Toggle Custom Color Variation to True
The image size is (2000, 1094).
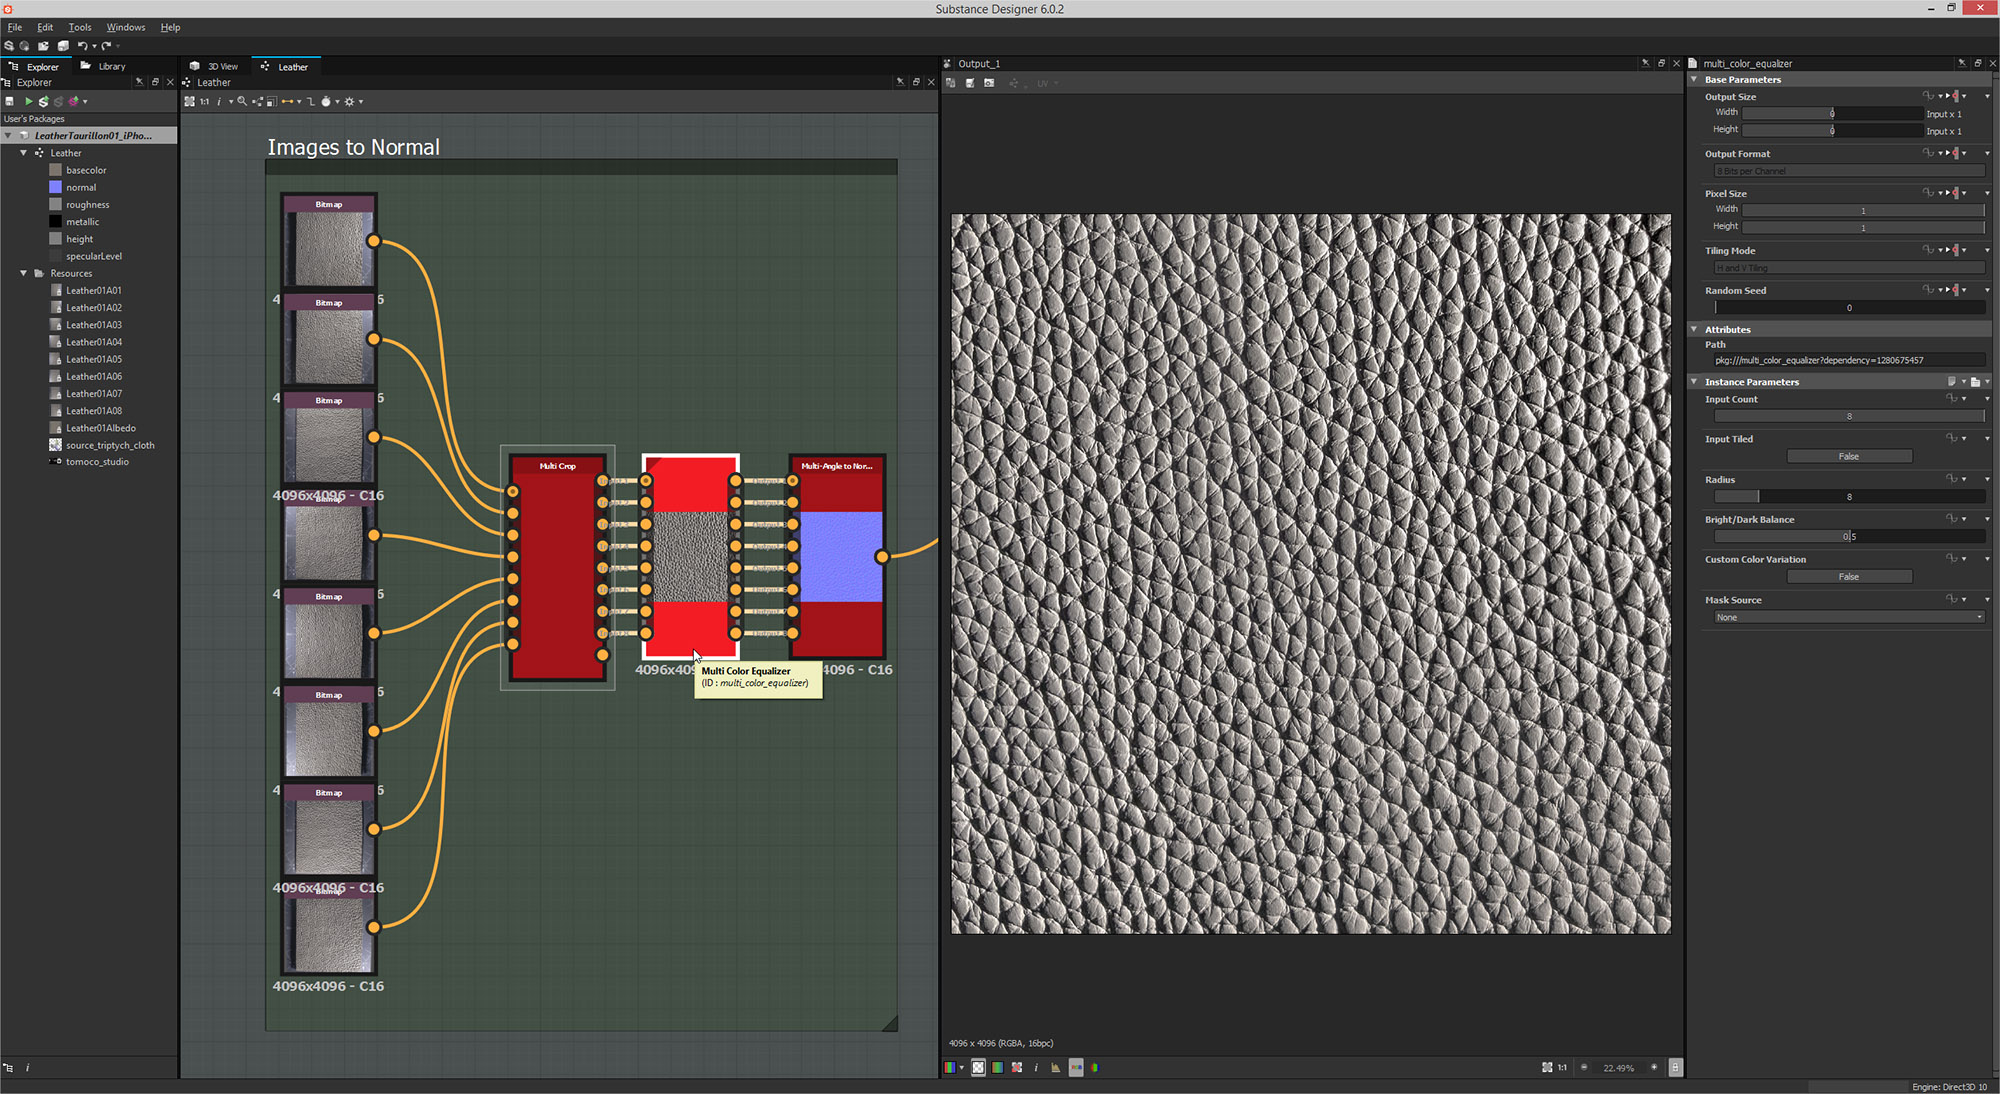click(1849, 576)
